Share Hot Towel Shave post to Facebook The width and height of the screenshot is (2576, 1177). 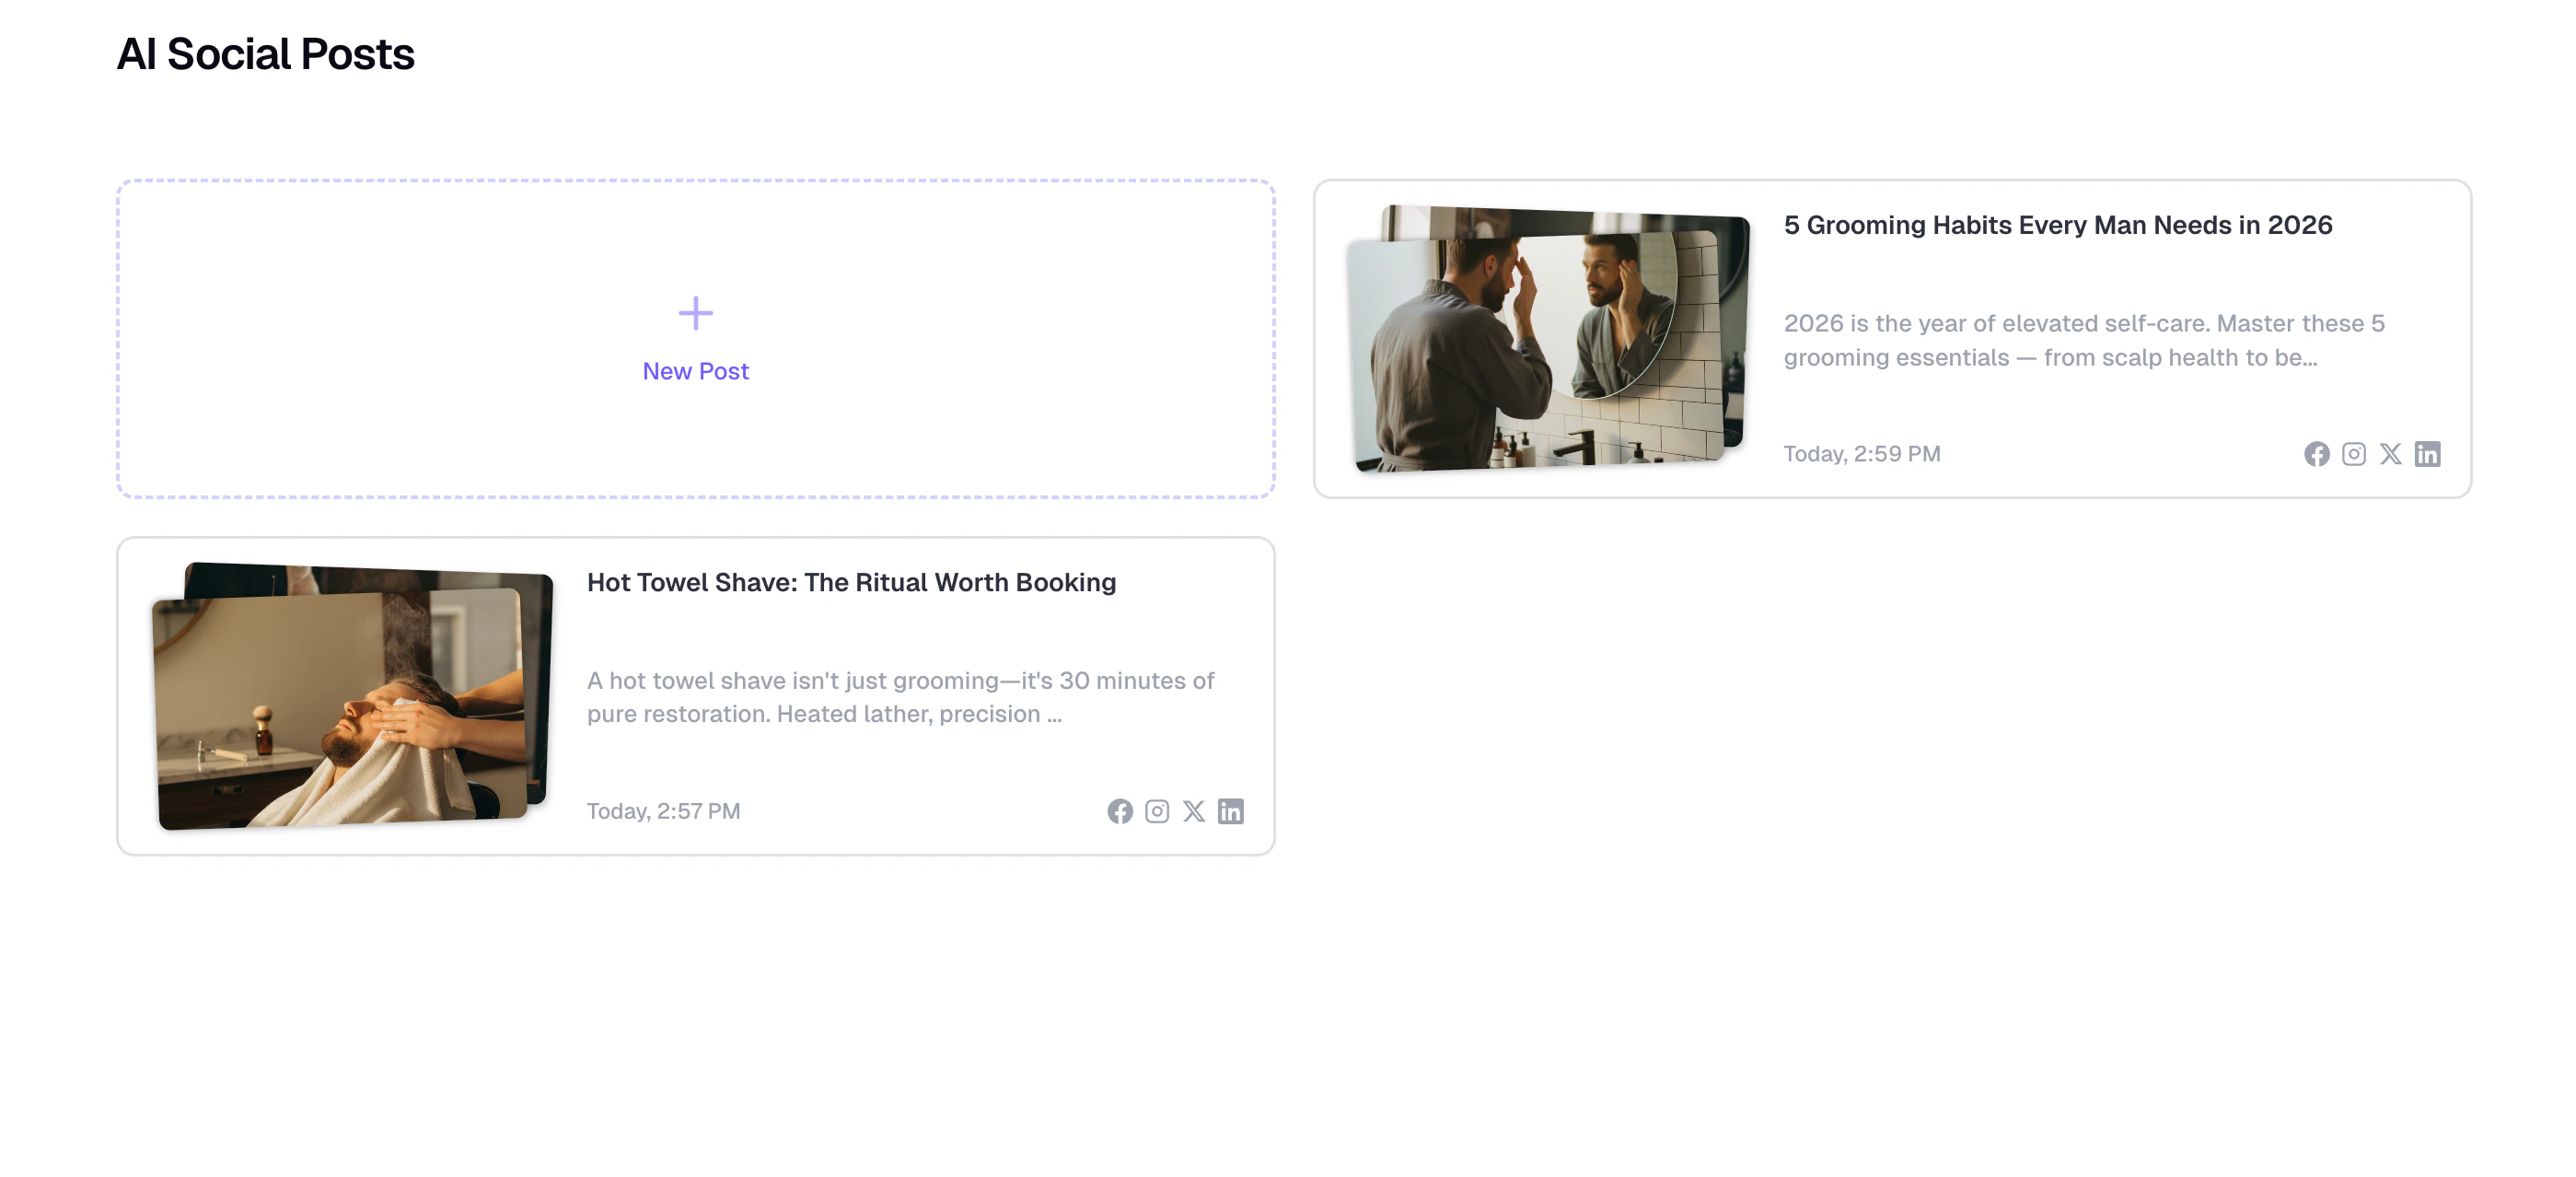(1119, 811)
